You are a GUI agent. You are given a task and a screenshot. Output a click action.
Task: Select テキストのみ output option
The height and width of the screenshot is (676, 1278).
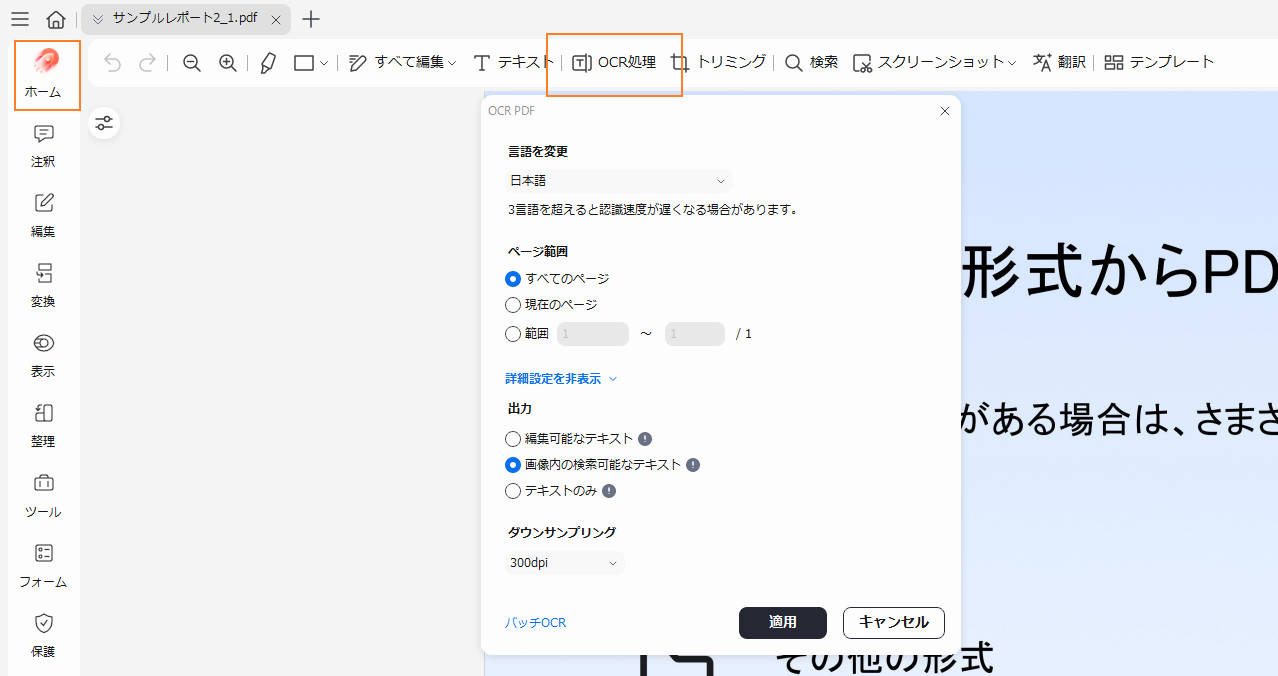coord(513,491)
